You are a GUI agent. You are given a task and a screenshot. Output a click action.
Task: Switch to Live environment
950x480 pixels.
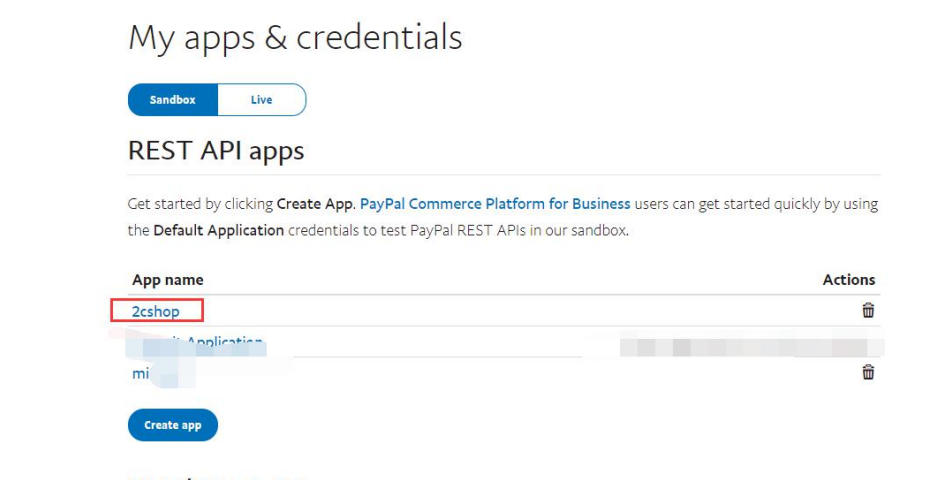pyautogui.click(x=262, y=99)
